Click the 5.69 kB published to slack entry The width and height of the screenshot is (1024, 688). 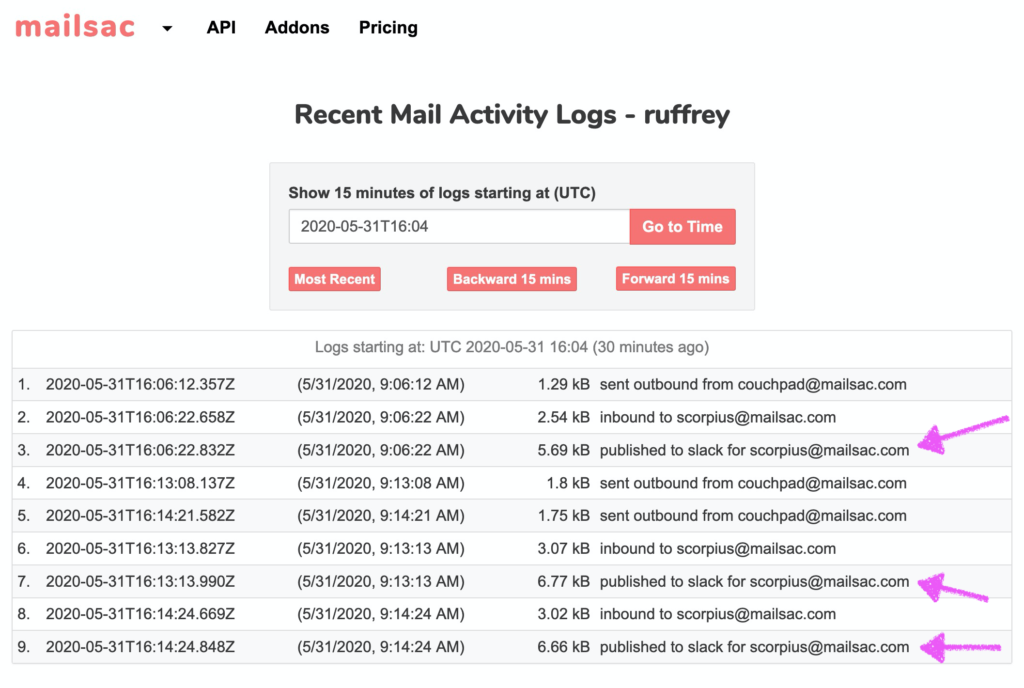coord(754,450)
